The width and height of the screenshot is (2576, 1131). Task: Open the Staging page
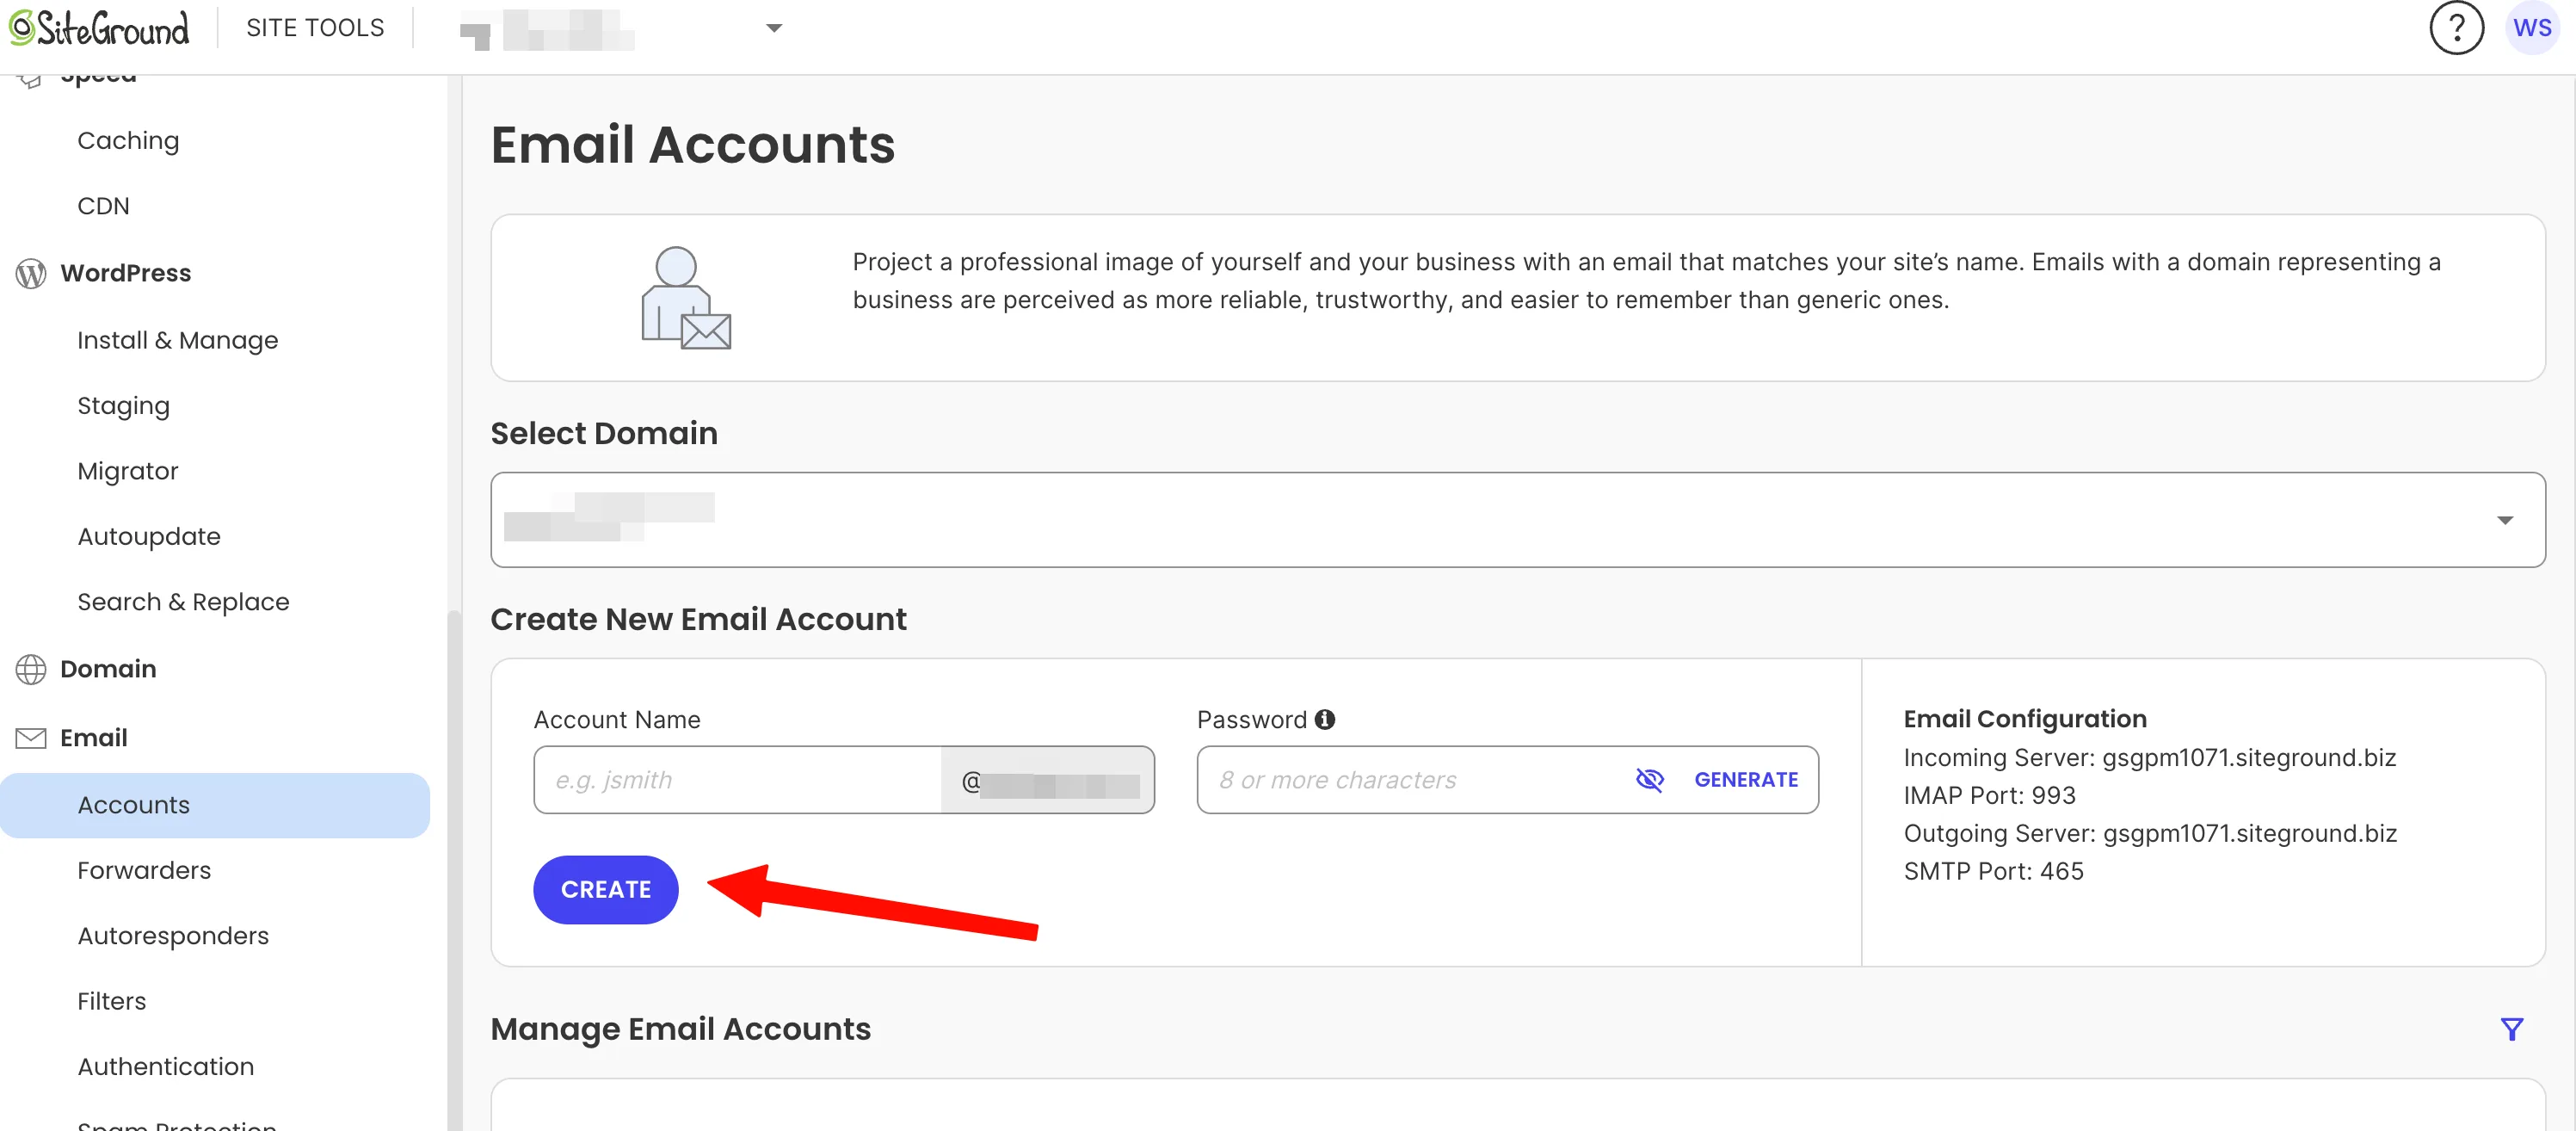coord(123,406)
